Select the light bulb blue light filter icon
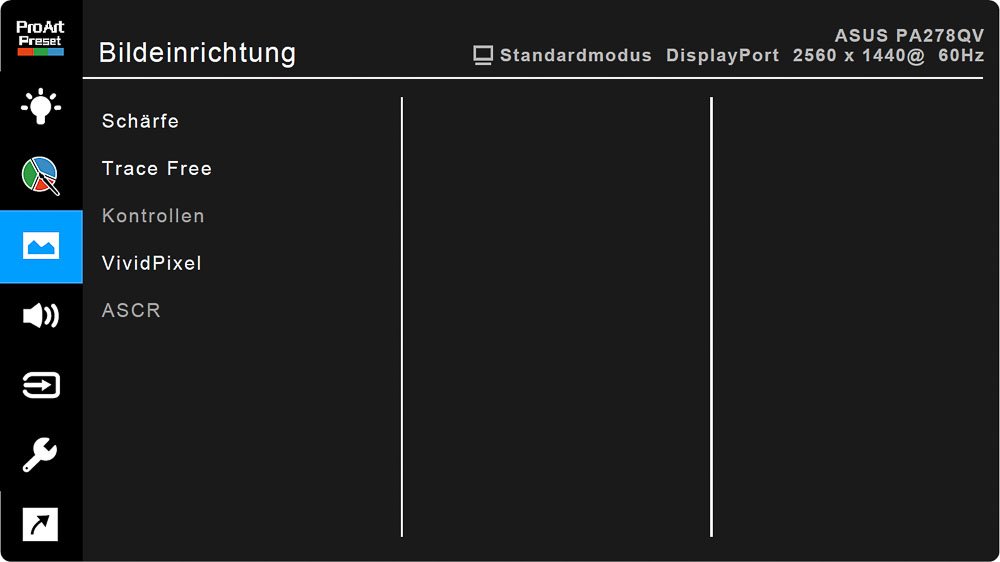This screenshot has height=562, width=1000. pos(41,106)
